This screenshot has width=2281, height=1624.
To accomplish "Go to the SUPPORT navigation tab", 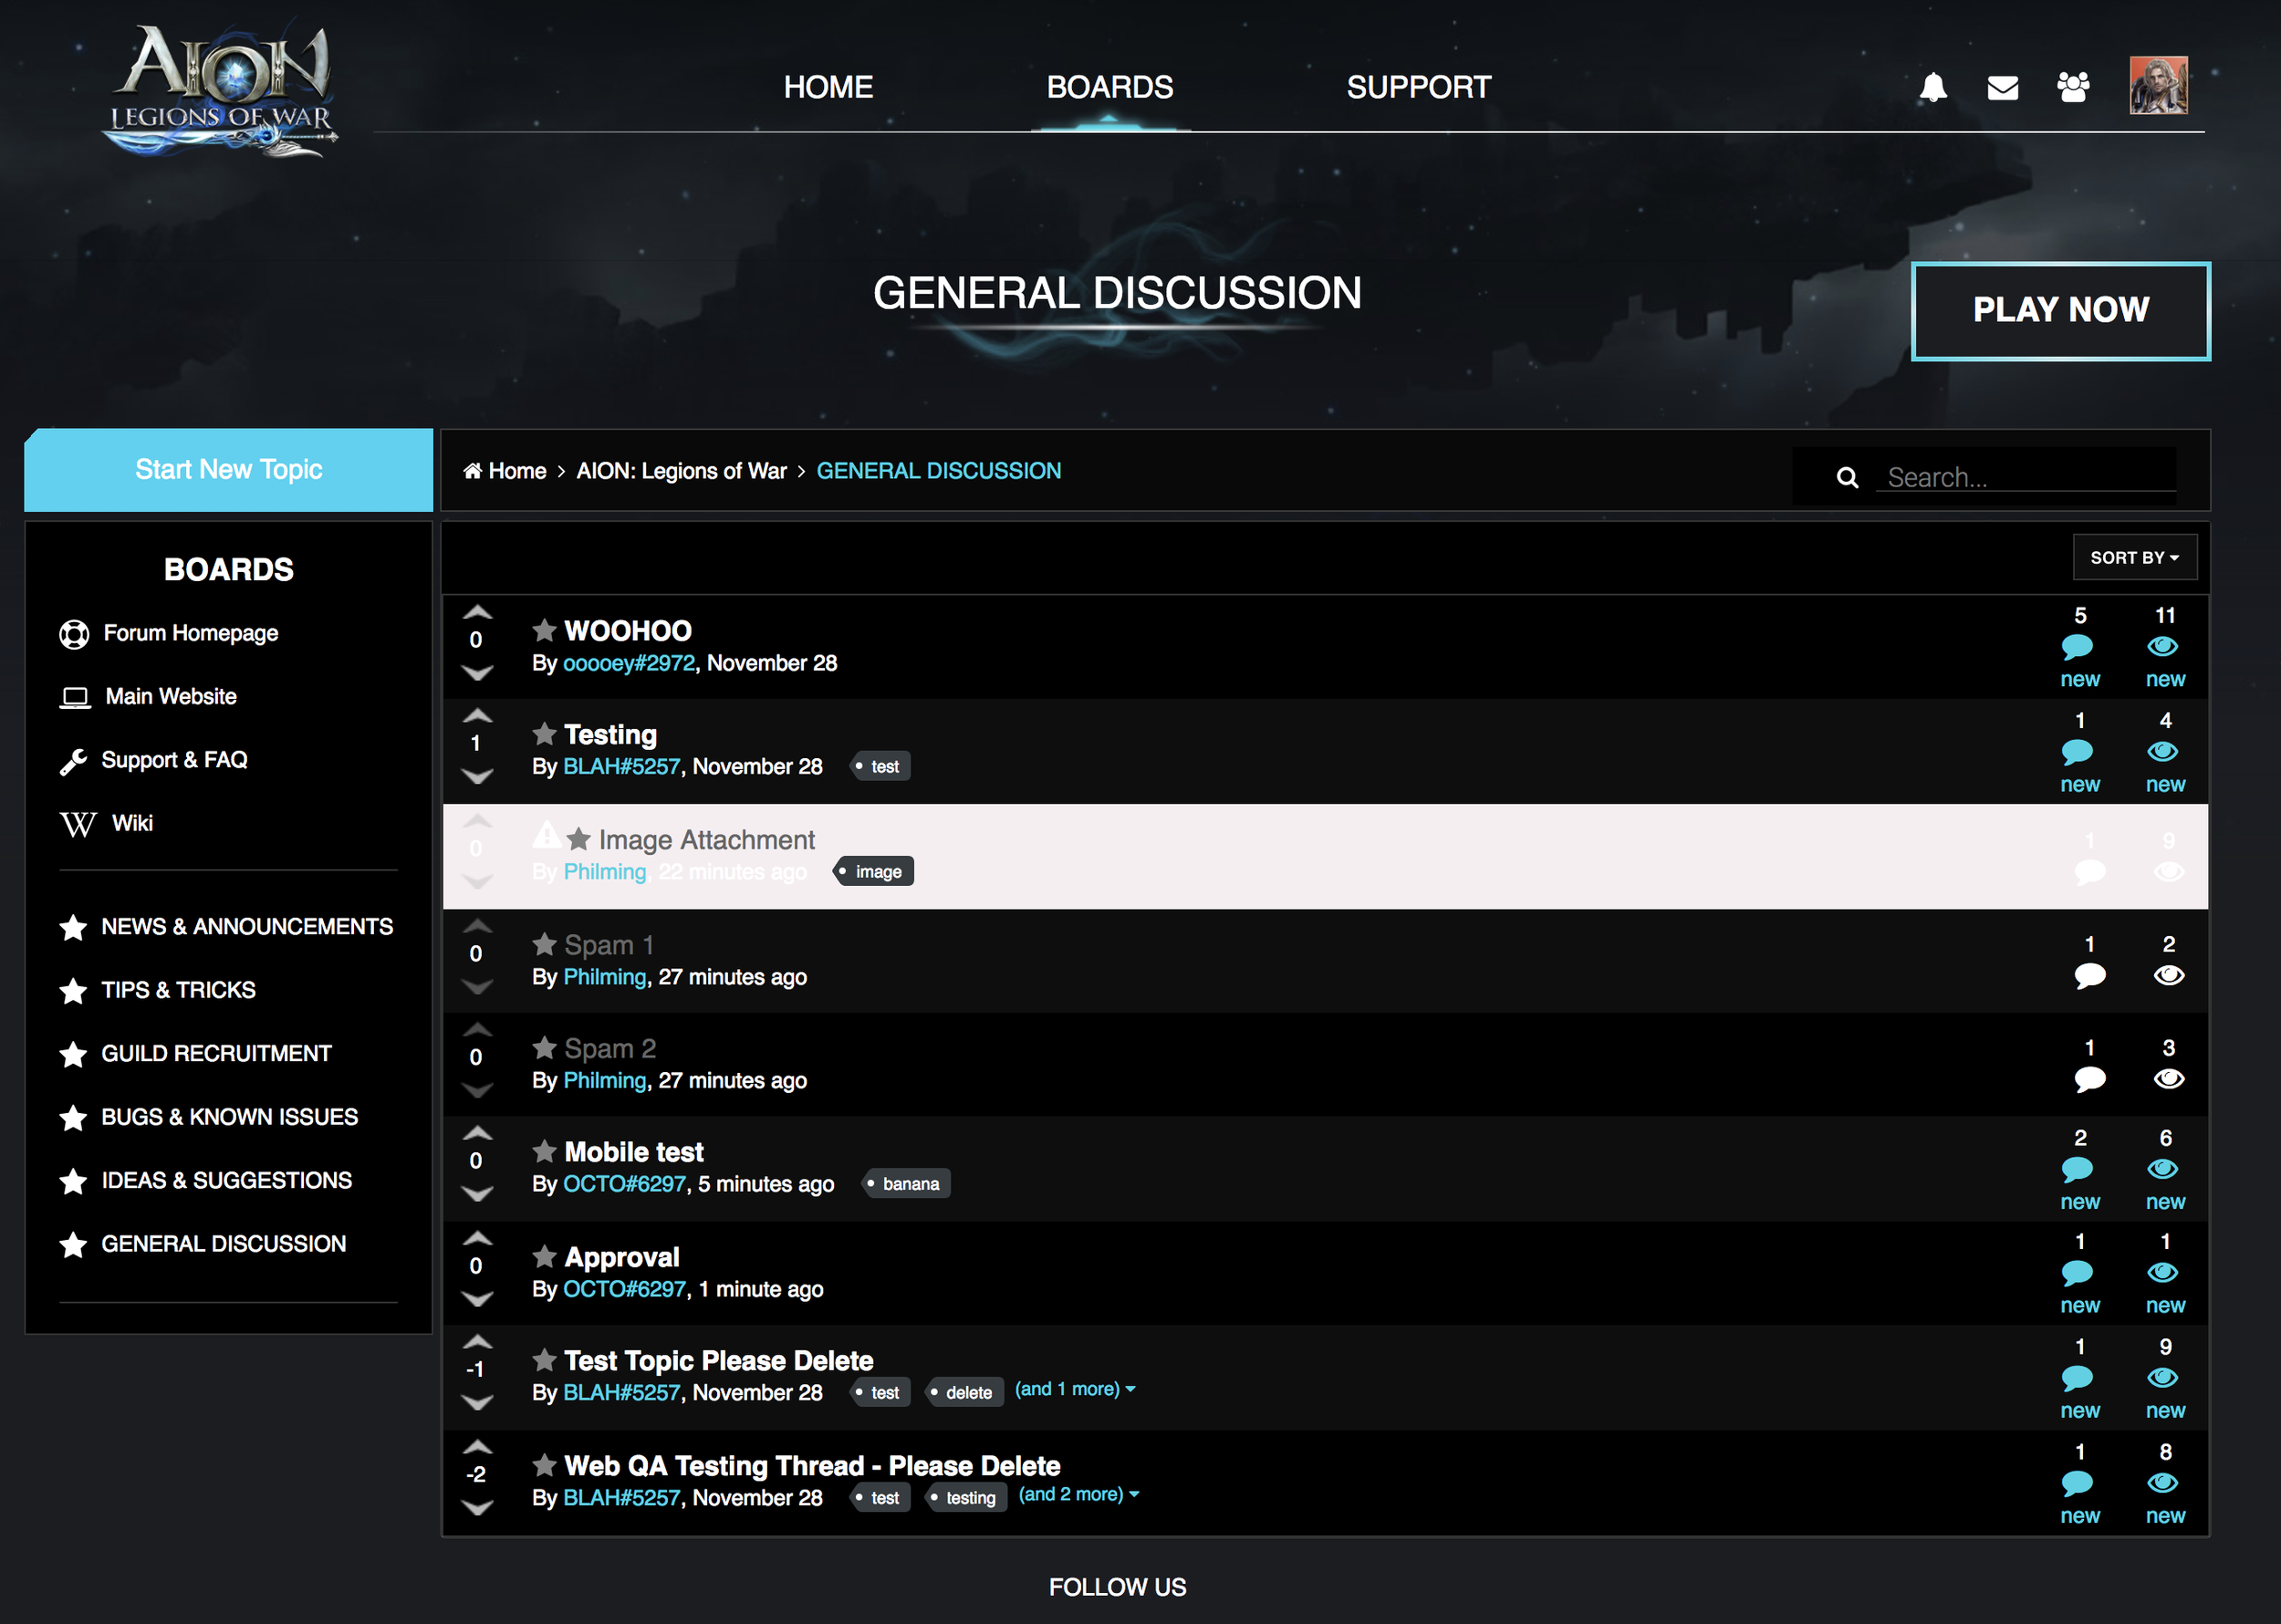I will click(1418, 87).
